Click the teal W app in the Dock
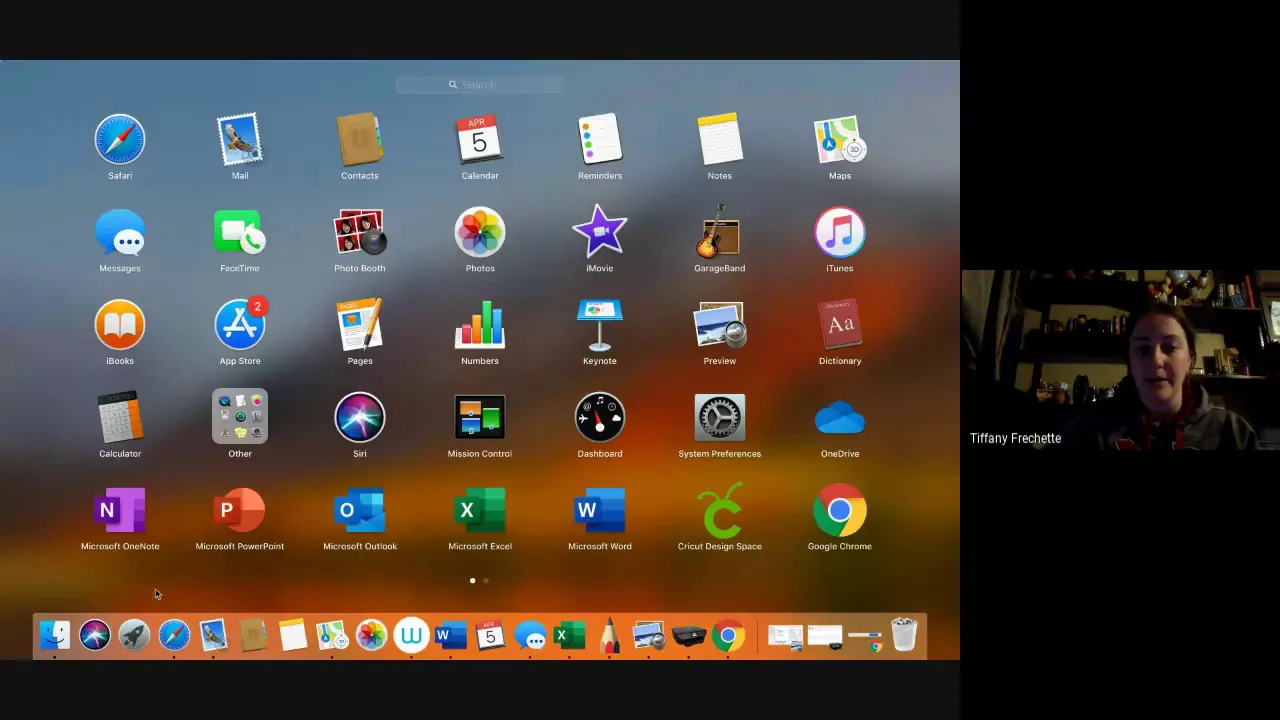This screenshot has height=720, width=1280. 411,635
